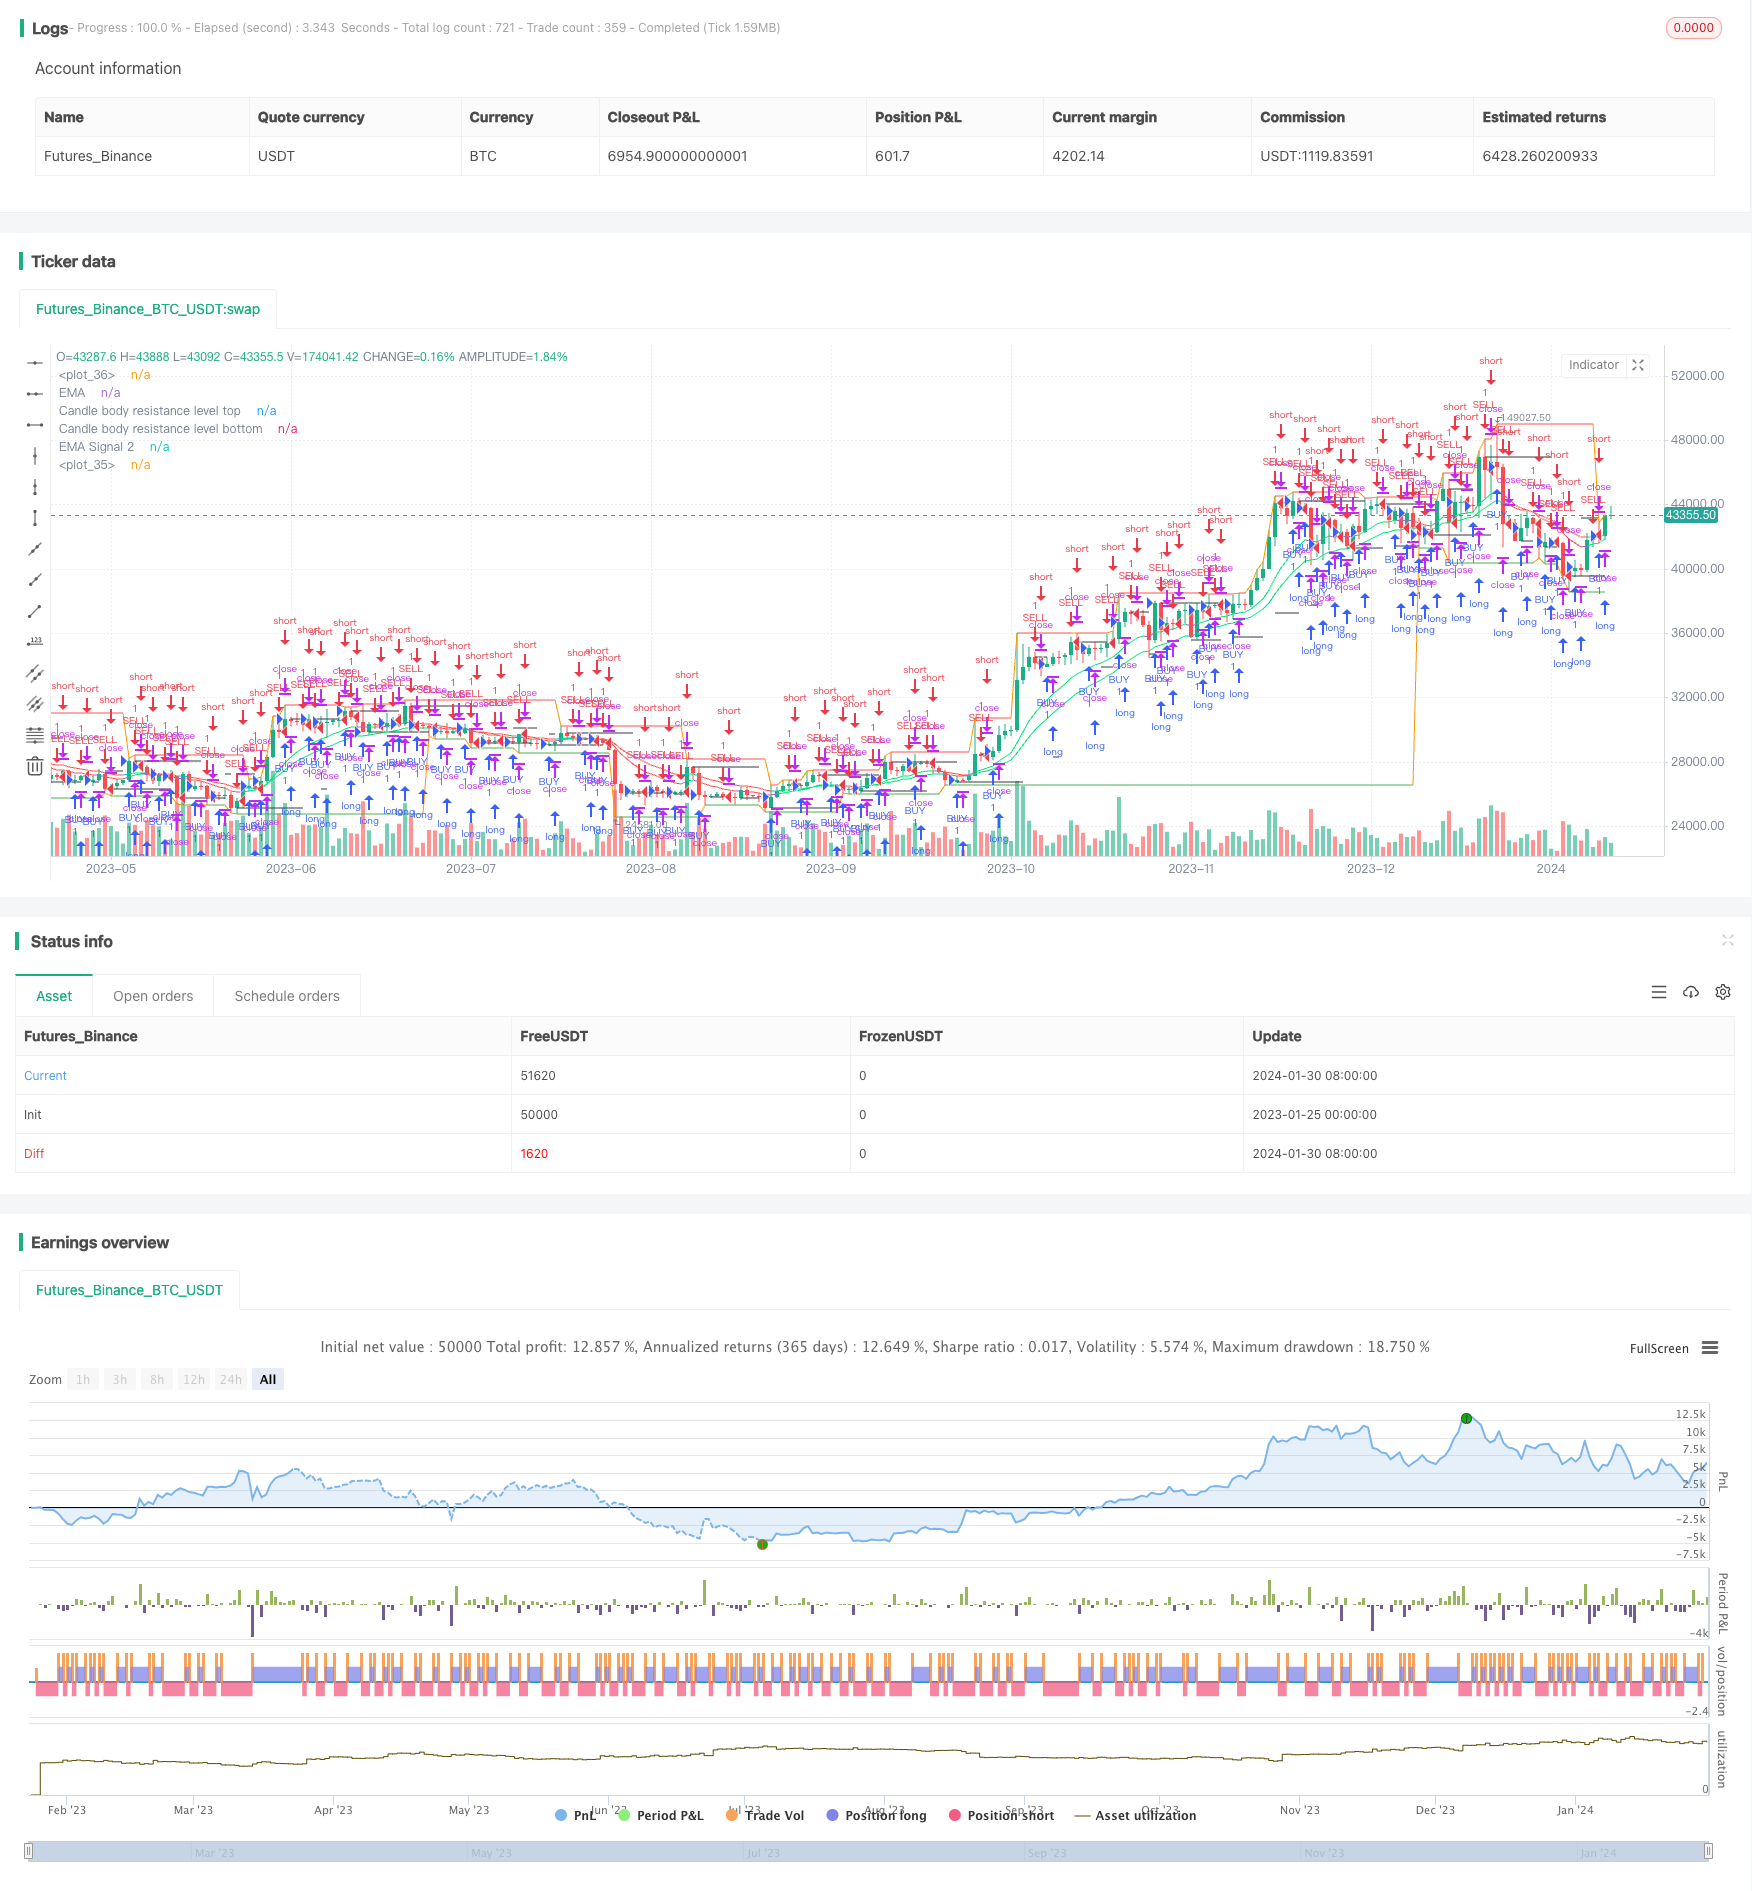Click the Futures_Binance_BTC_USDT:swap ticker tab
Image resolution: width=1752 pixels, height=1891 pixels.
[x=148, y=309]
